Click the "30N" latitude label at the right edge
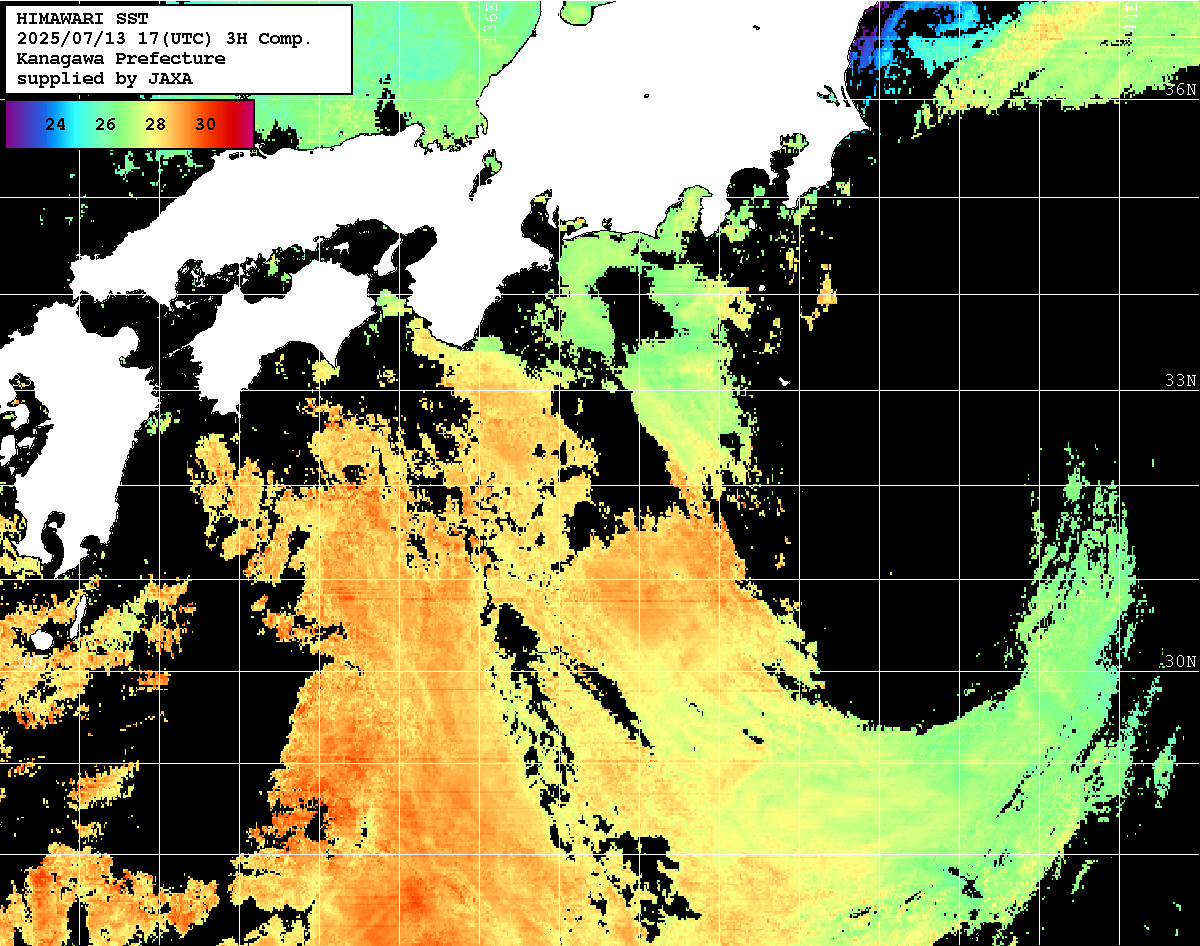 pos(1179,662)
